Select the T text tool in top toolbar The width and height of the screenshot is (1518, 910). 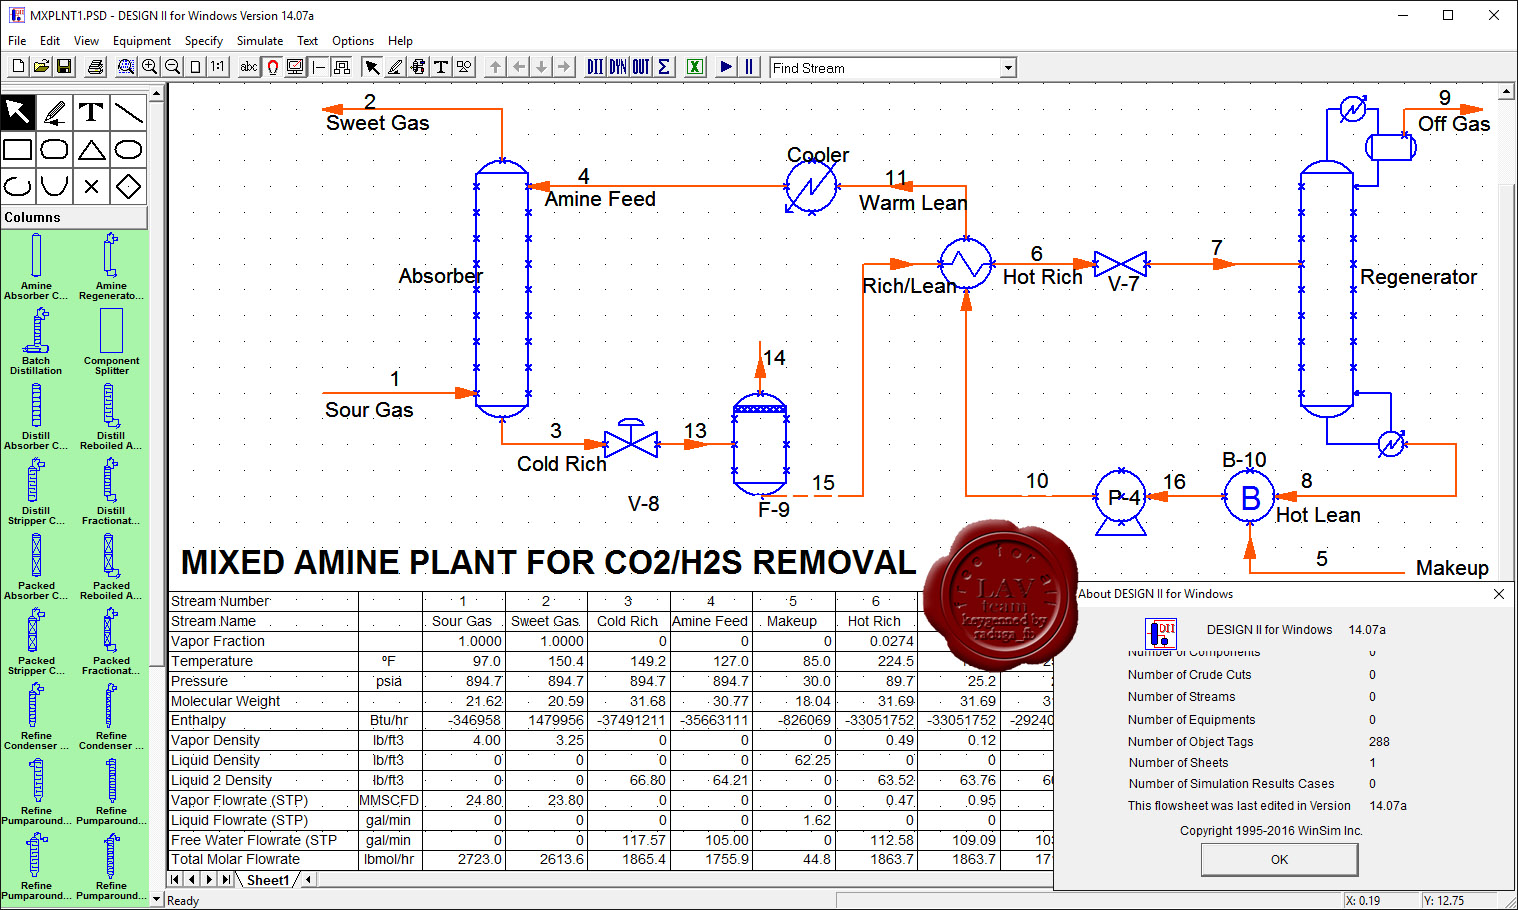point(440,67)
